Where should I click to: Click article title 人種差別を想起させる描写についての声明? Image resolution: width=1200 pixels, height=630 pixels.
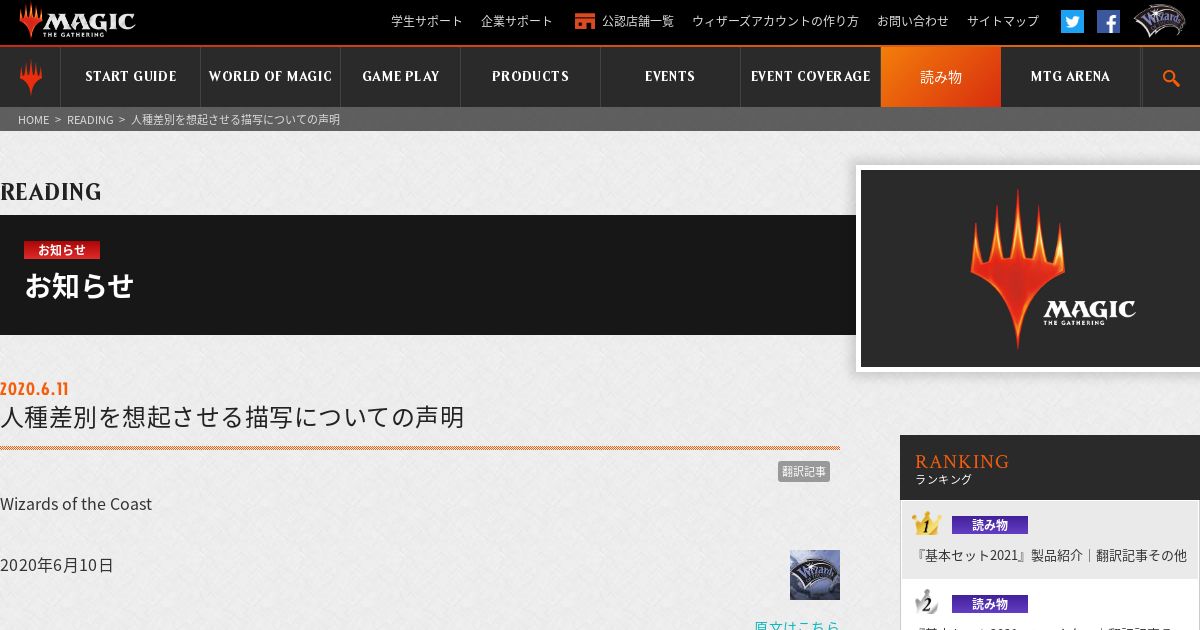click(232, 417)
